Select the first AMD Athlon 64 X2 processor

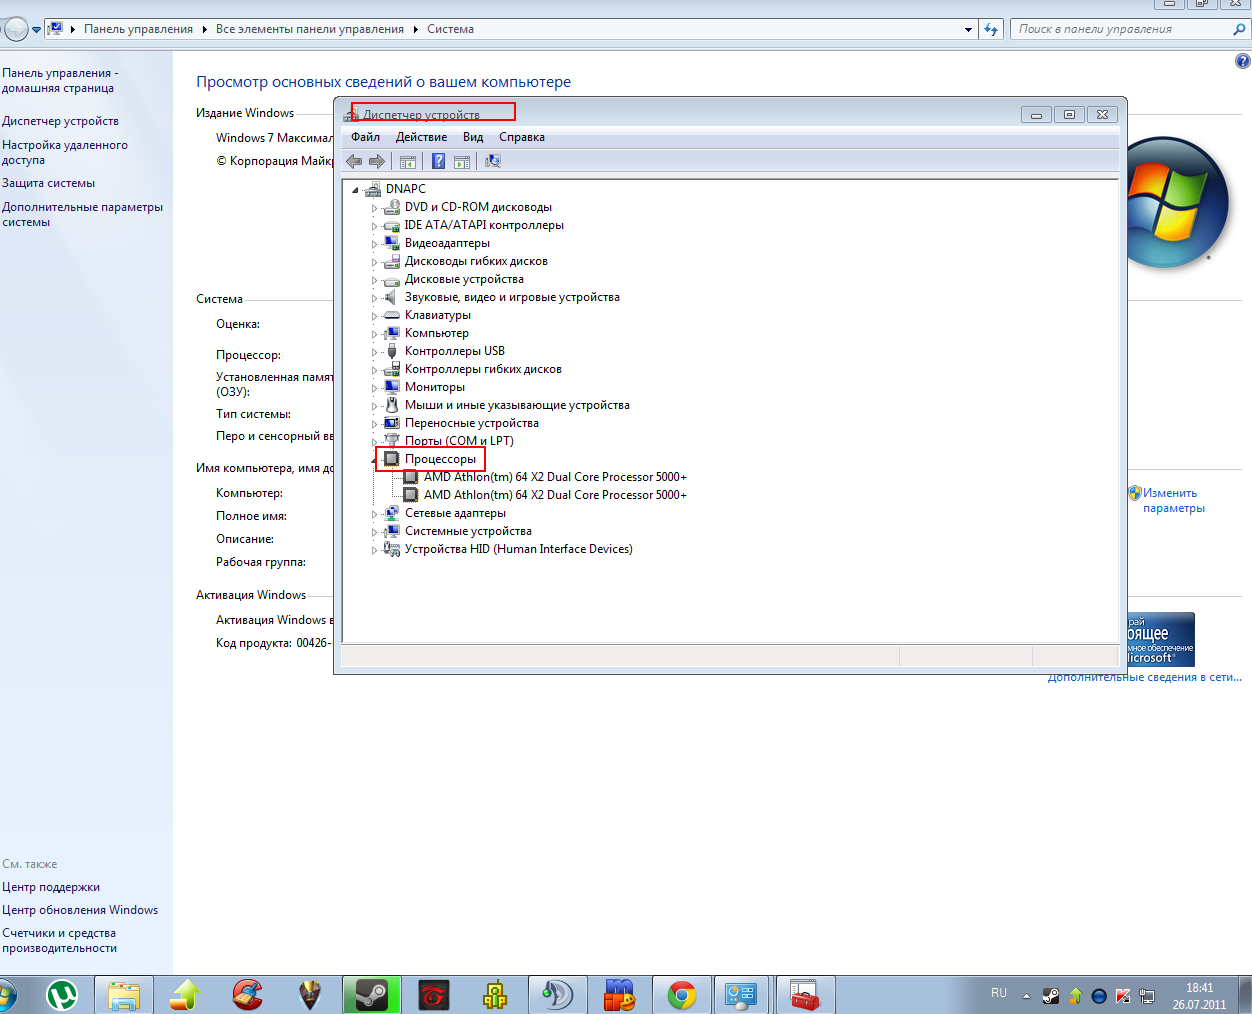(x=554, y=477)
